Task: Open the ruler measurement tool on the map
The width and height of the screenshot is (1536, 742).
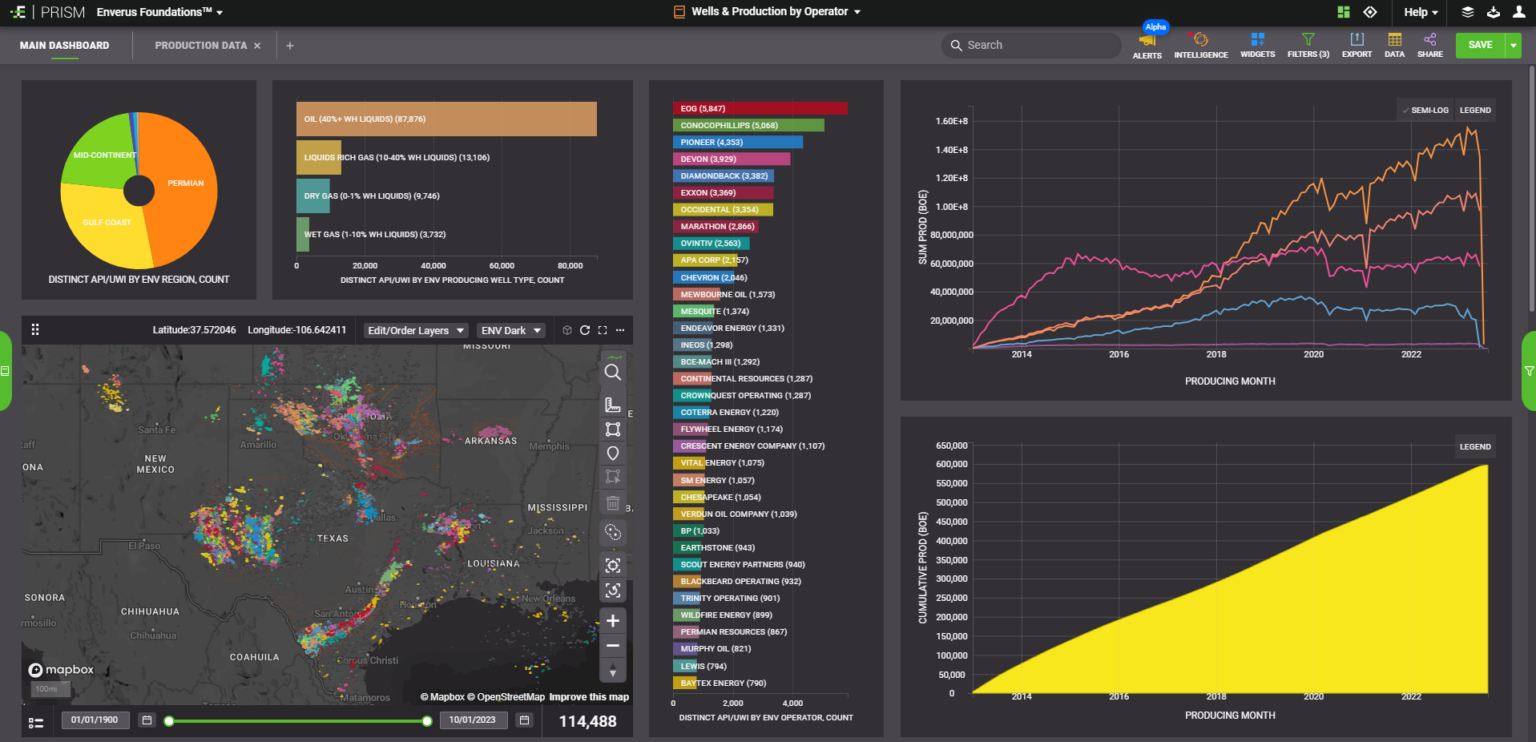Action: pos(613,405)
